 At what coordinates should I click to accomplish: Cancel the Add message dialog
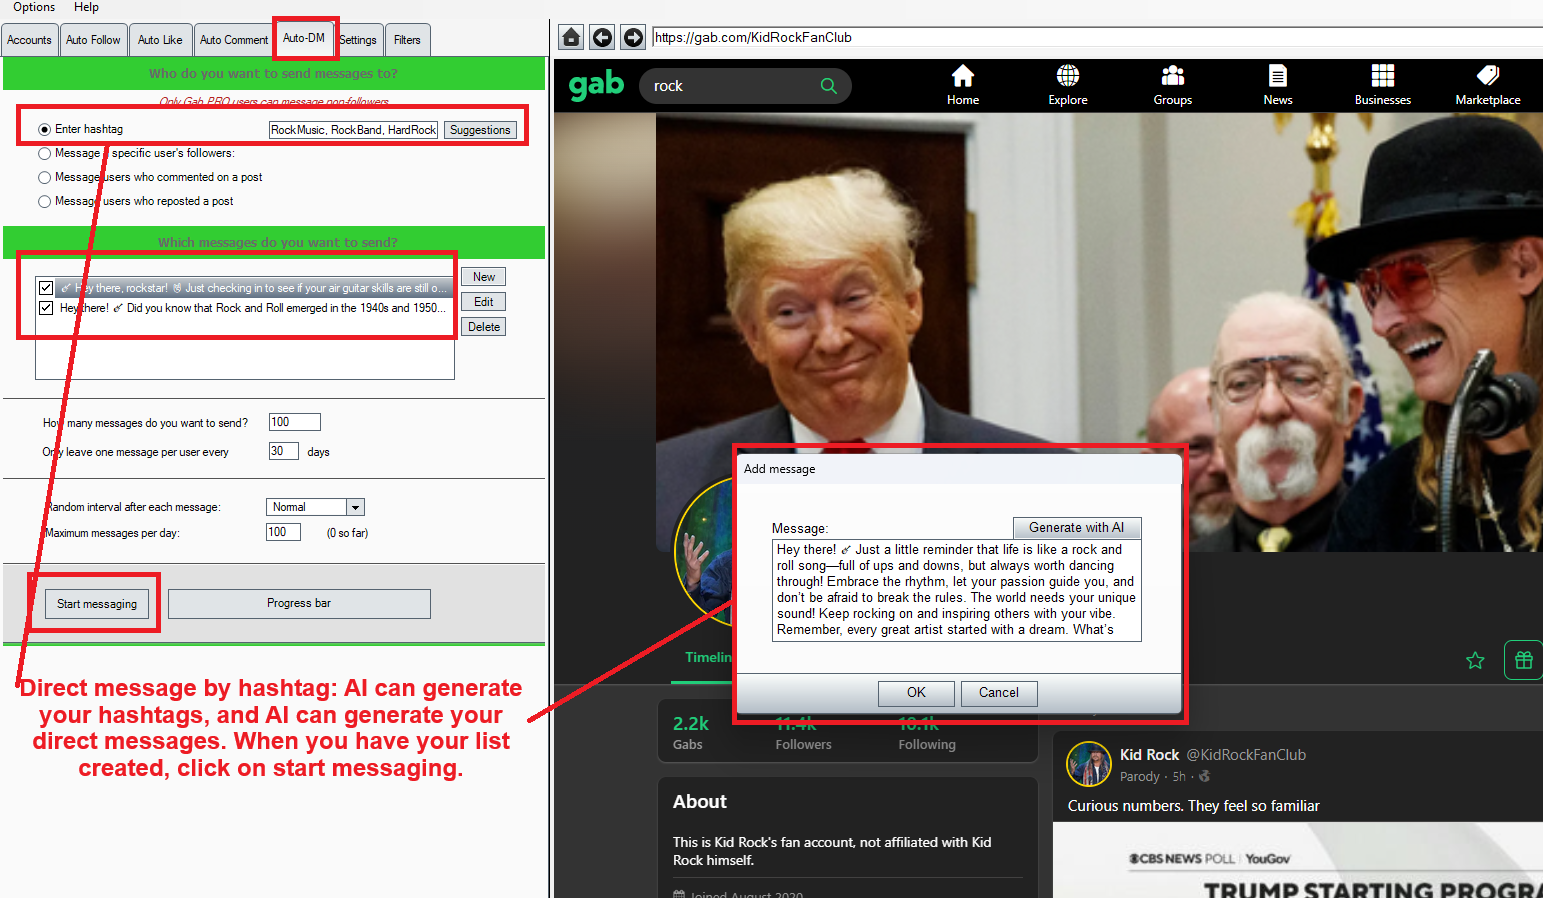(x=999, y=693)
